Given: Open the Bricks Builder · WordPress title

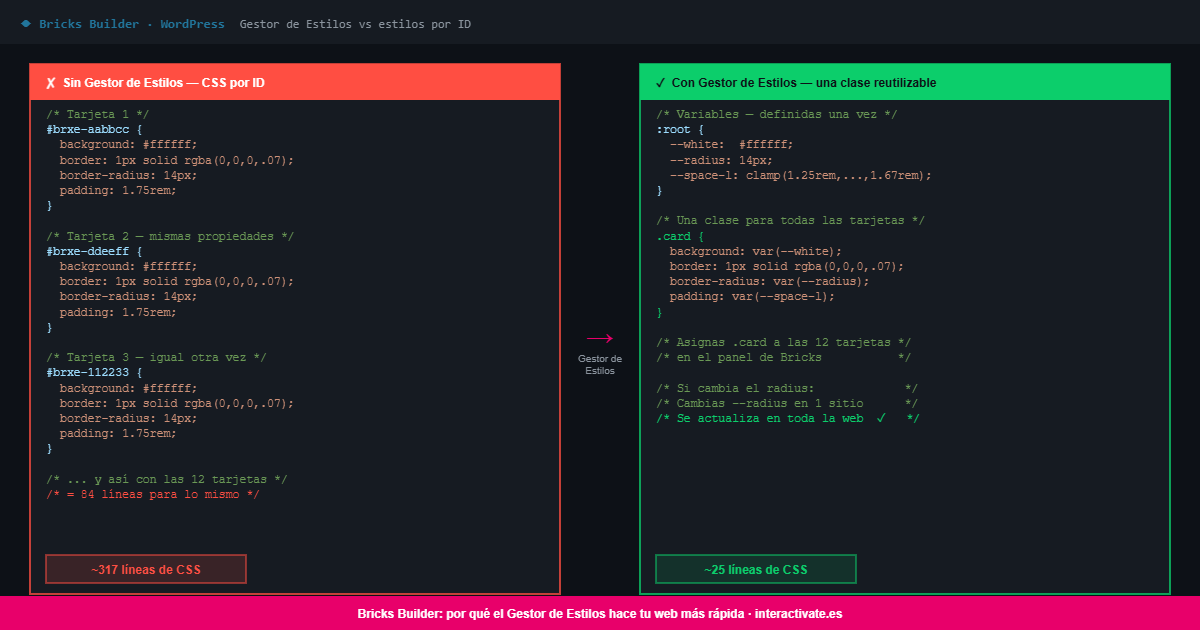Looking at the screenshot, I should pos(132,24).
